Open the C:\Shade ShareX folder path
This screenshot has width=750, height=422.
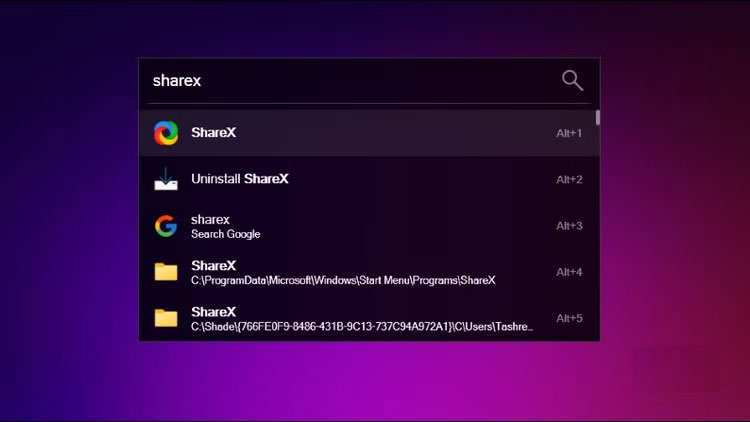click(x=369, y=318)
